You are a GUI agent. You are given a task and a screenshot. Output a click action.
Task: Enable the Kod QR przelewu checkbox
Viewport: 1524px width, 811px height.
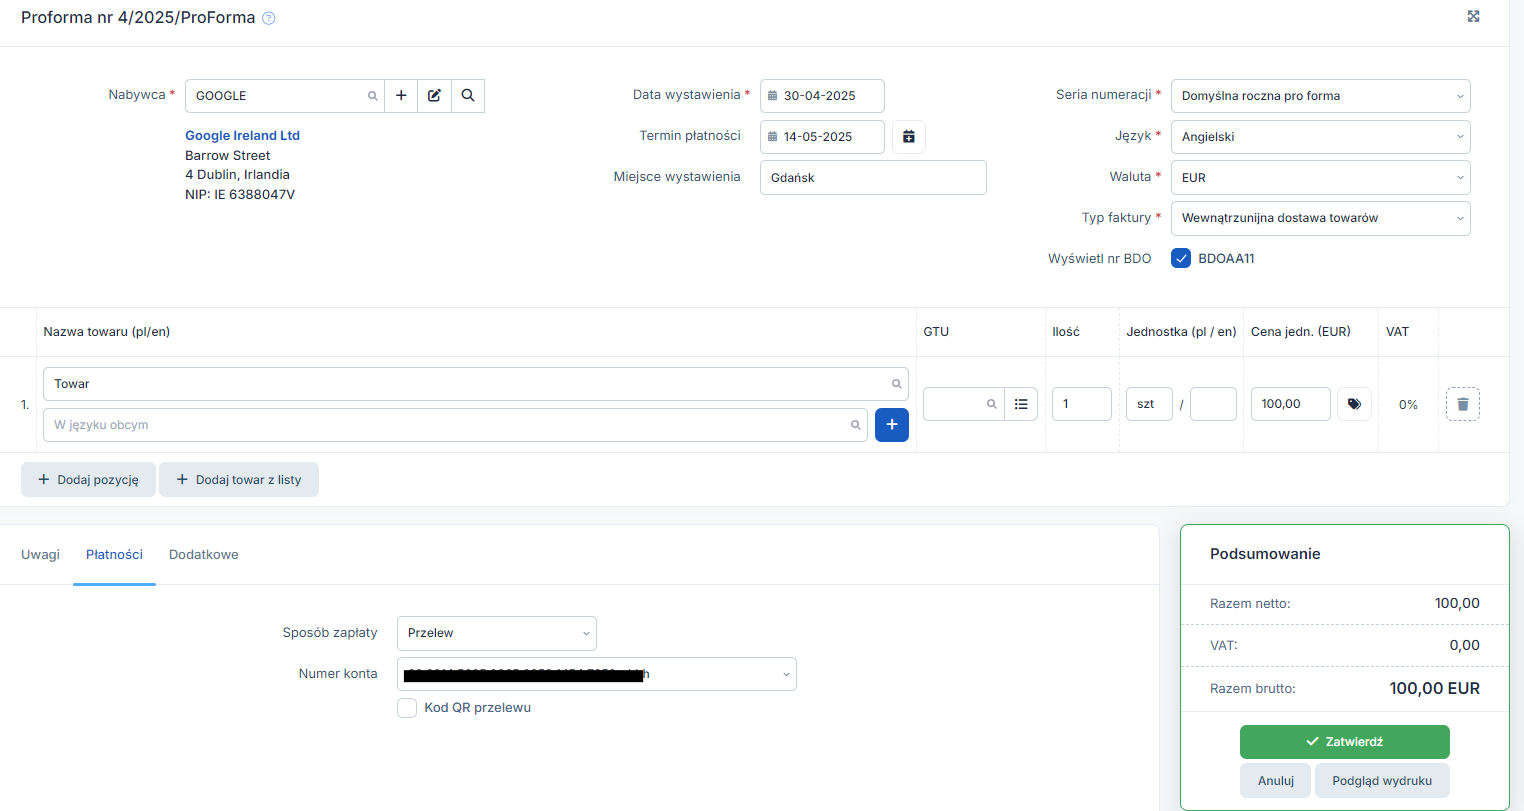[x=407, y=708]
